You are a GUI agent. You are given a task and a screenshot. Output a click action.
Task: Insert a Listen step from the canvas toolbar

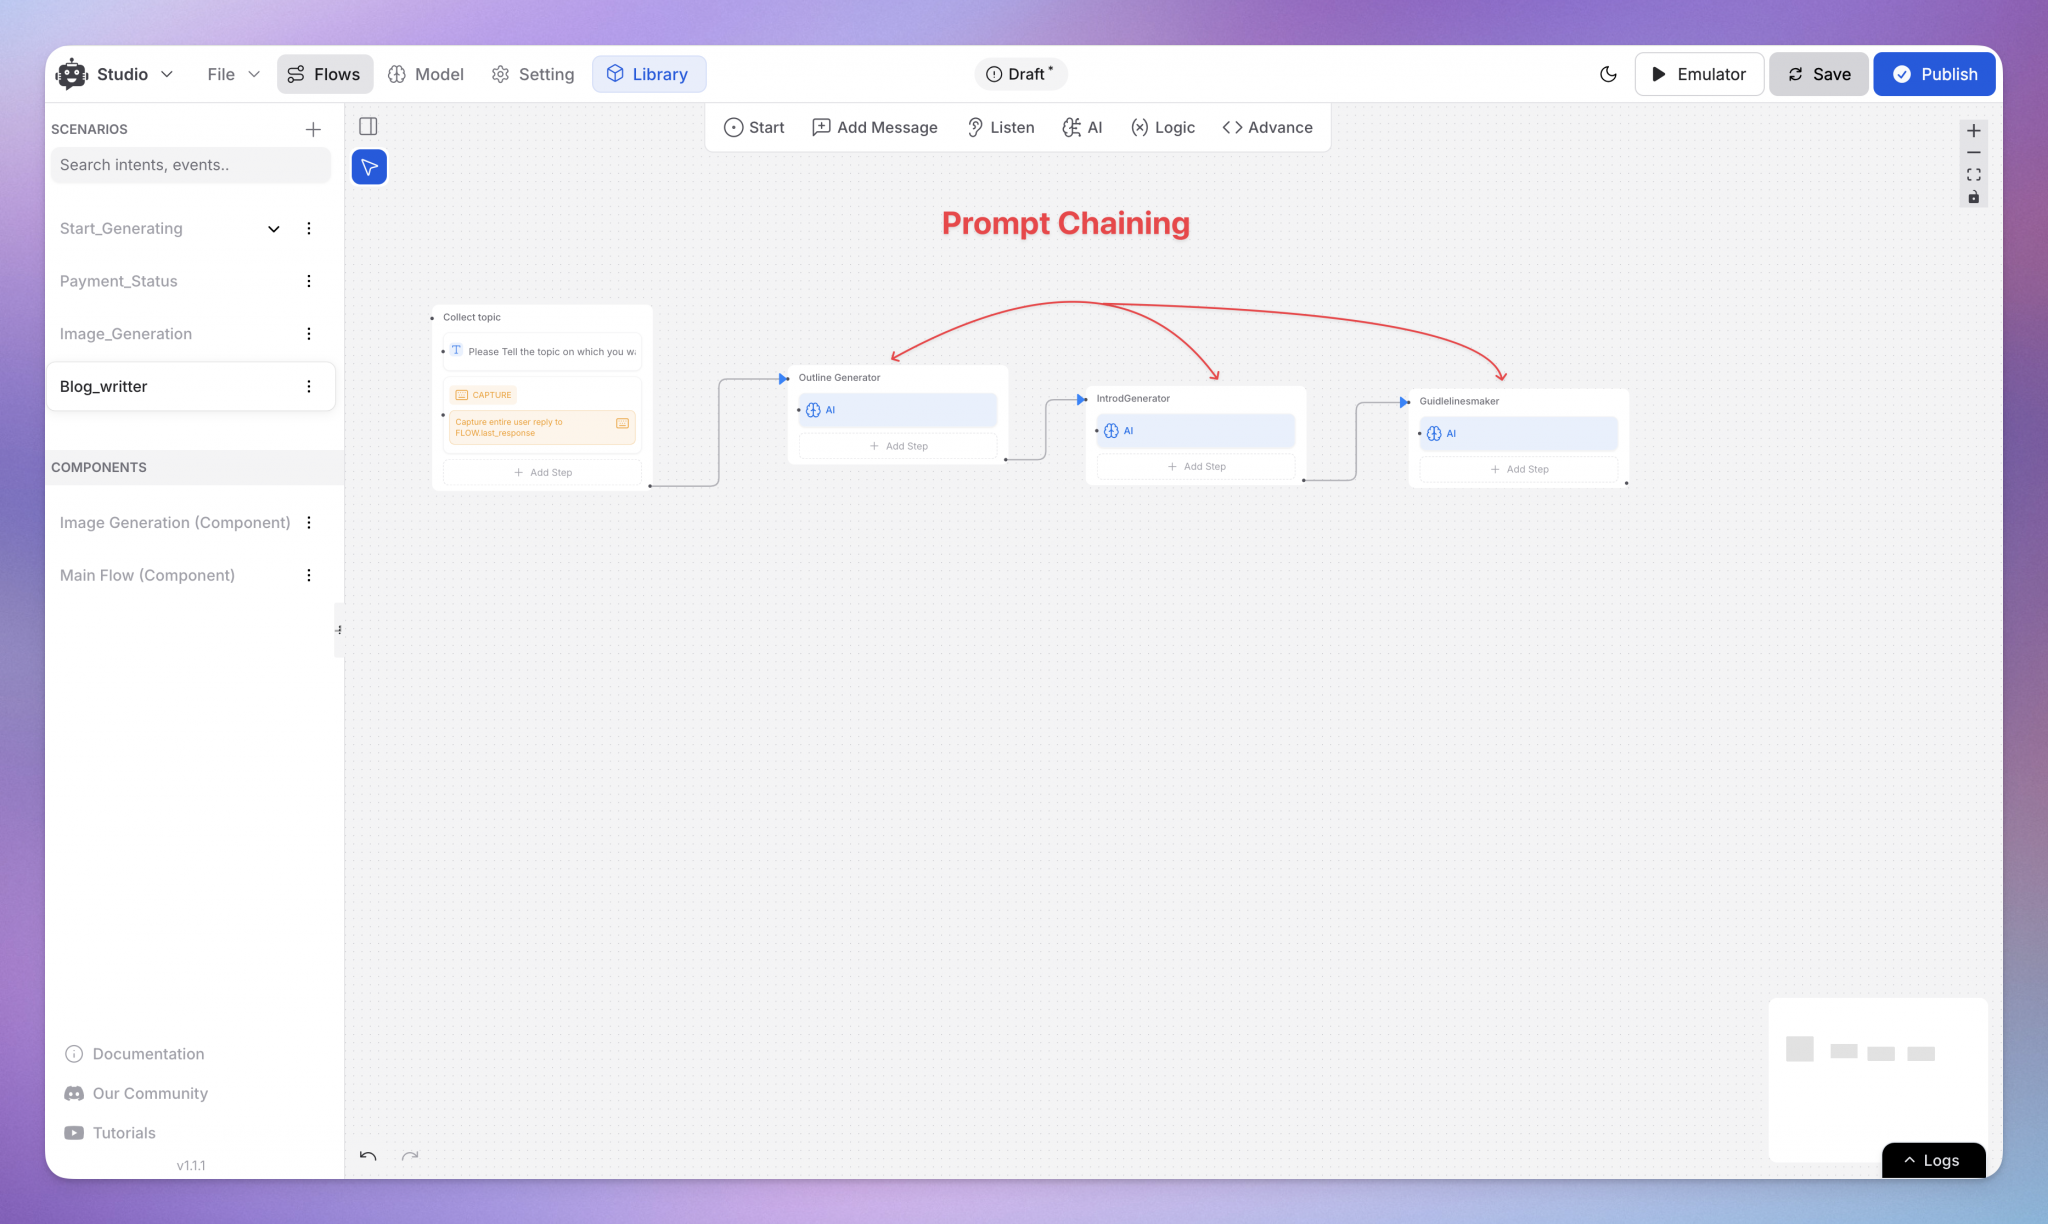point(1000,127)
